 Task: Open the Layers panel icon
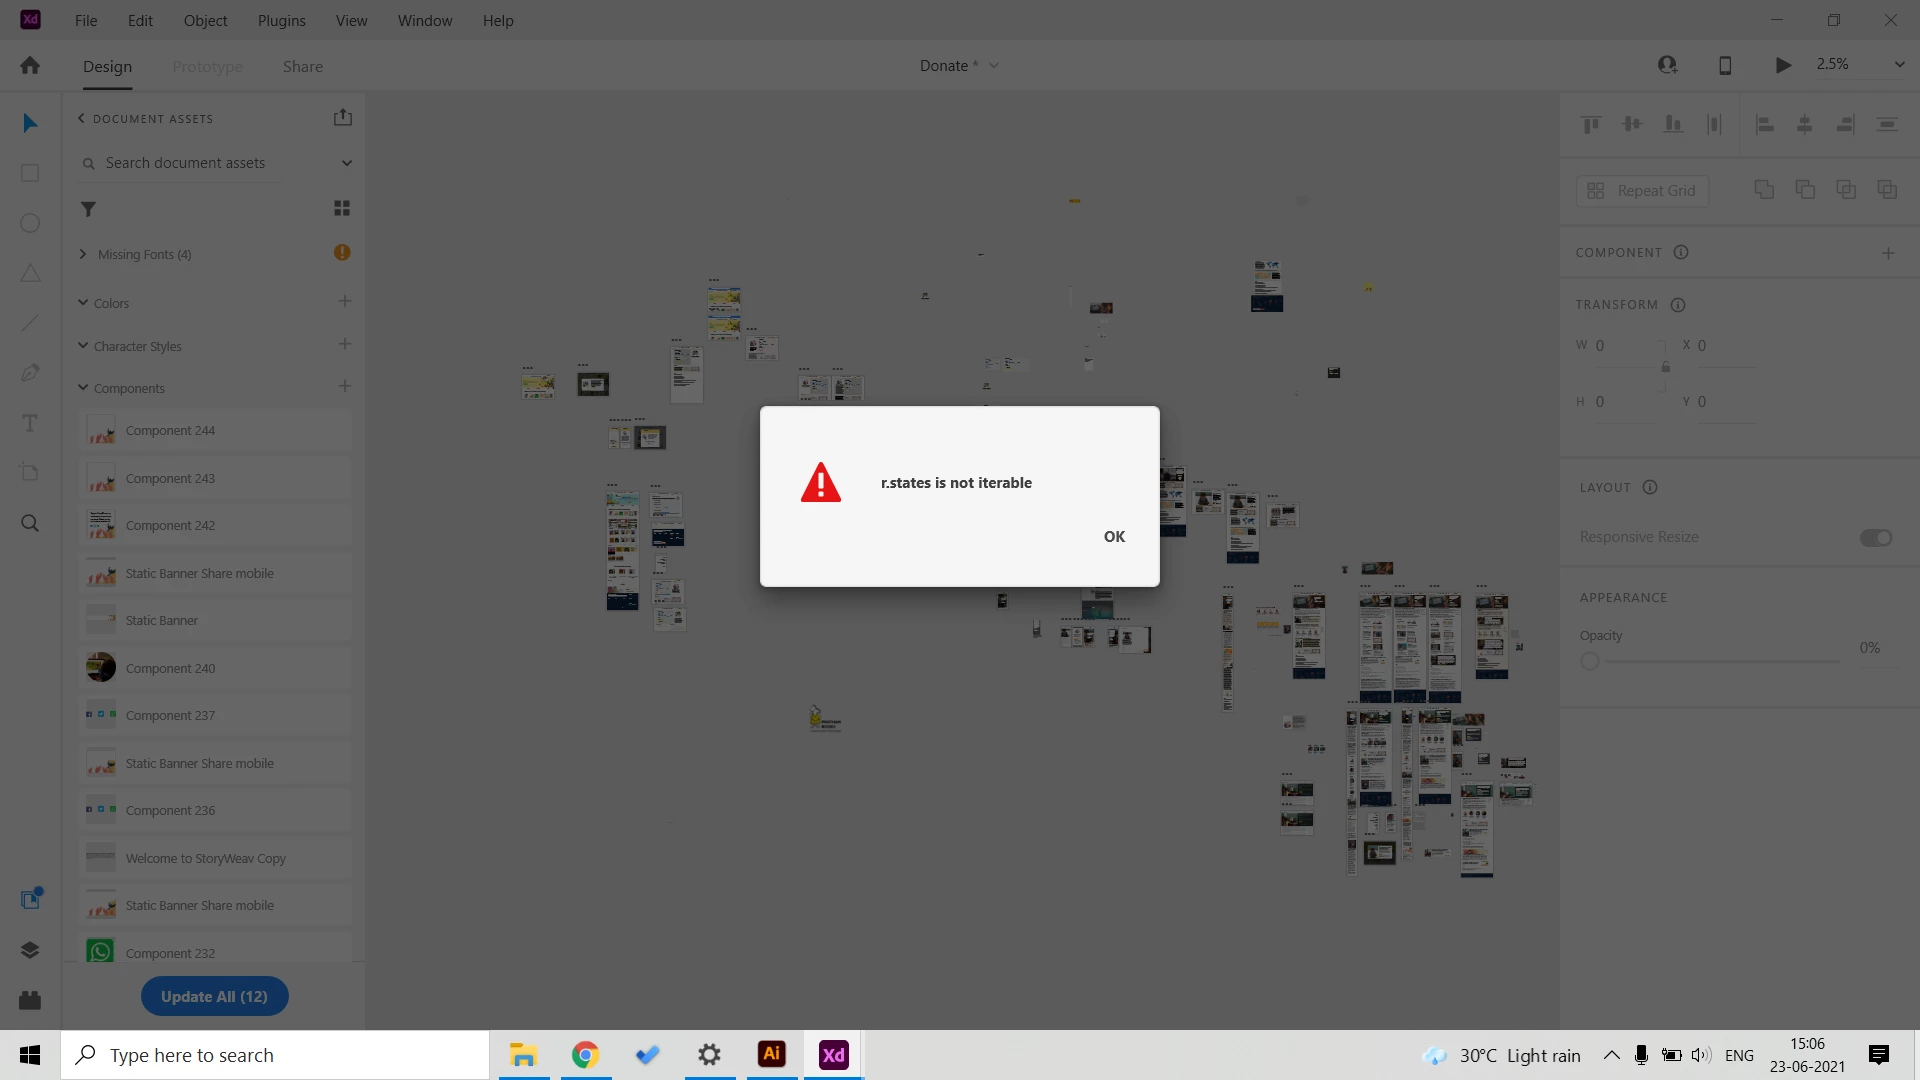pyautogui.click(x=30, y=950)
